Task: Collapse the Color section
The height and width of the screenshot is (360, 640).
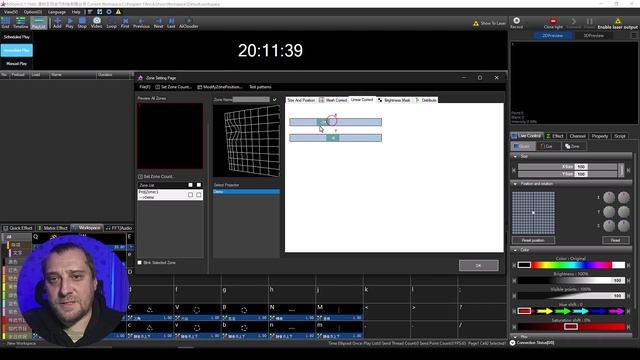Action: pos(516,250)
